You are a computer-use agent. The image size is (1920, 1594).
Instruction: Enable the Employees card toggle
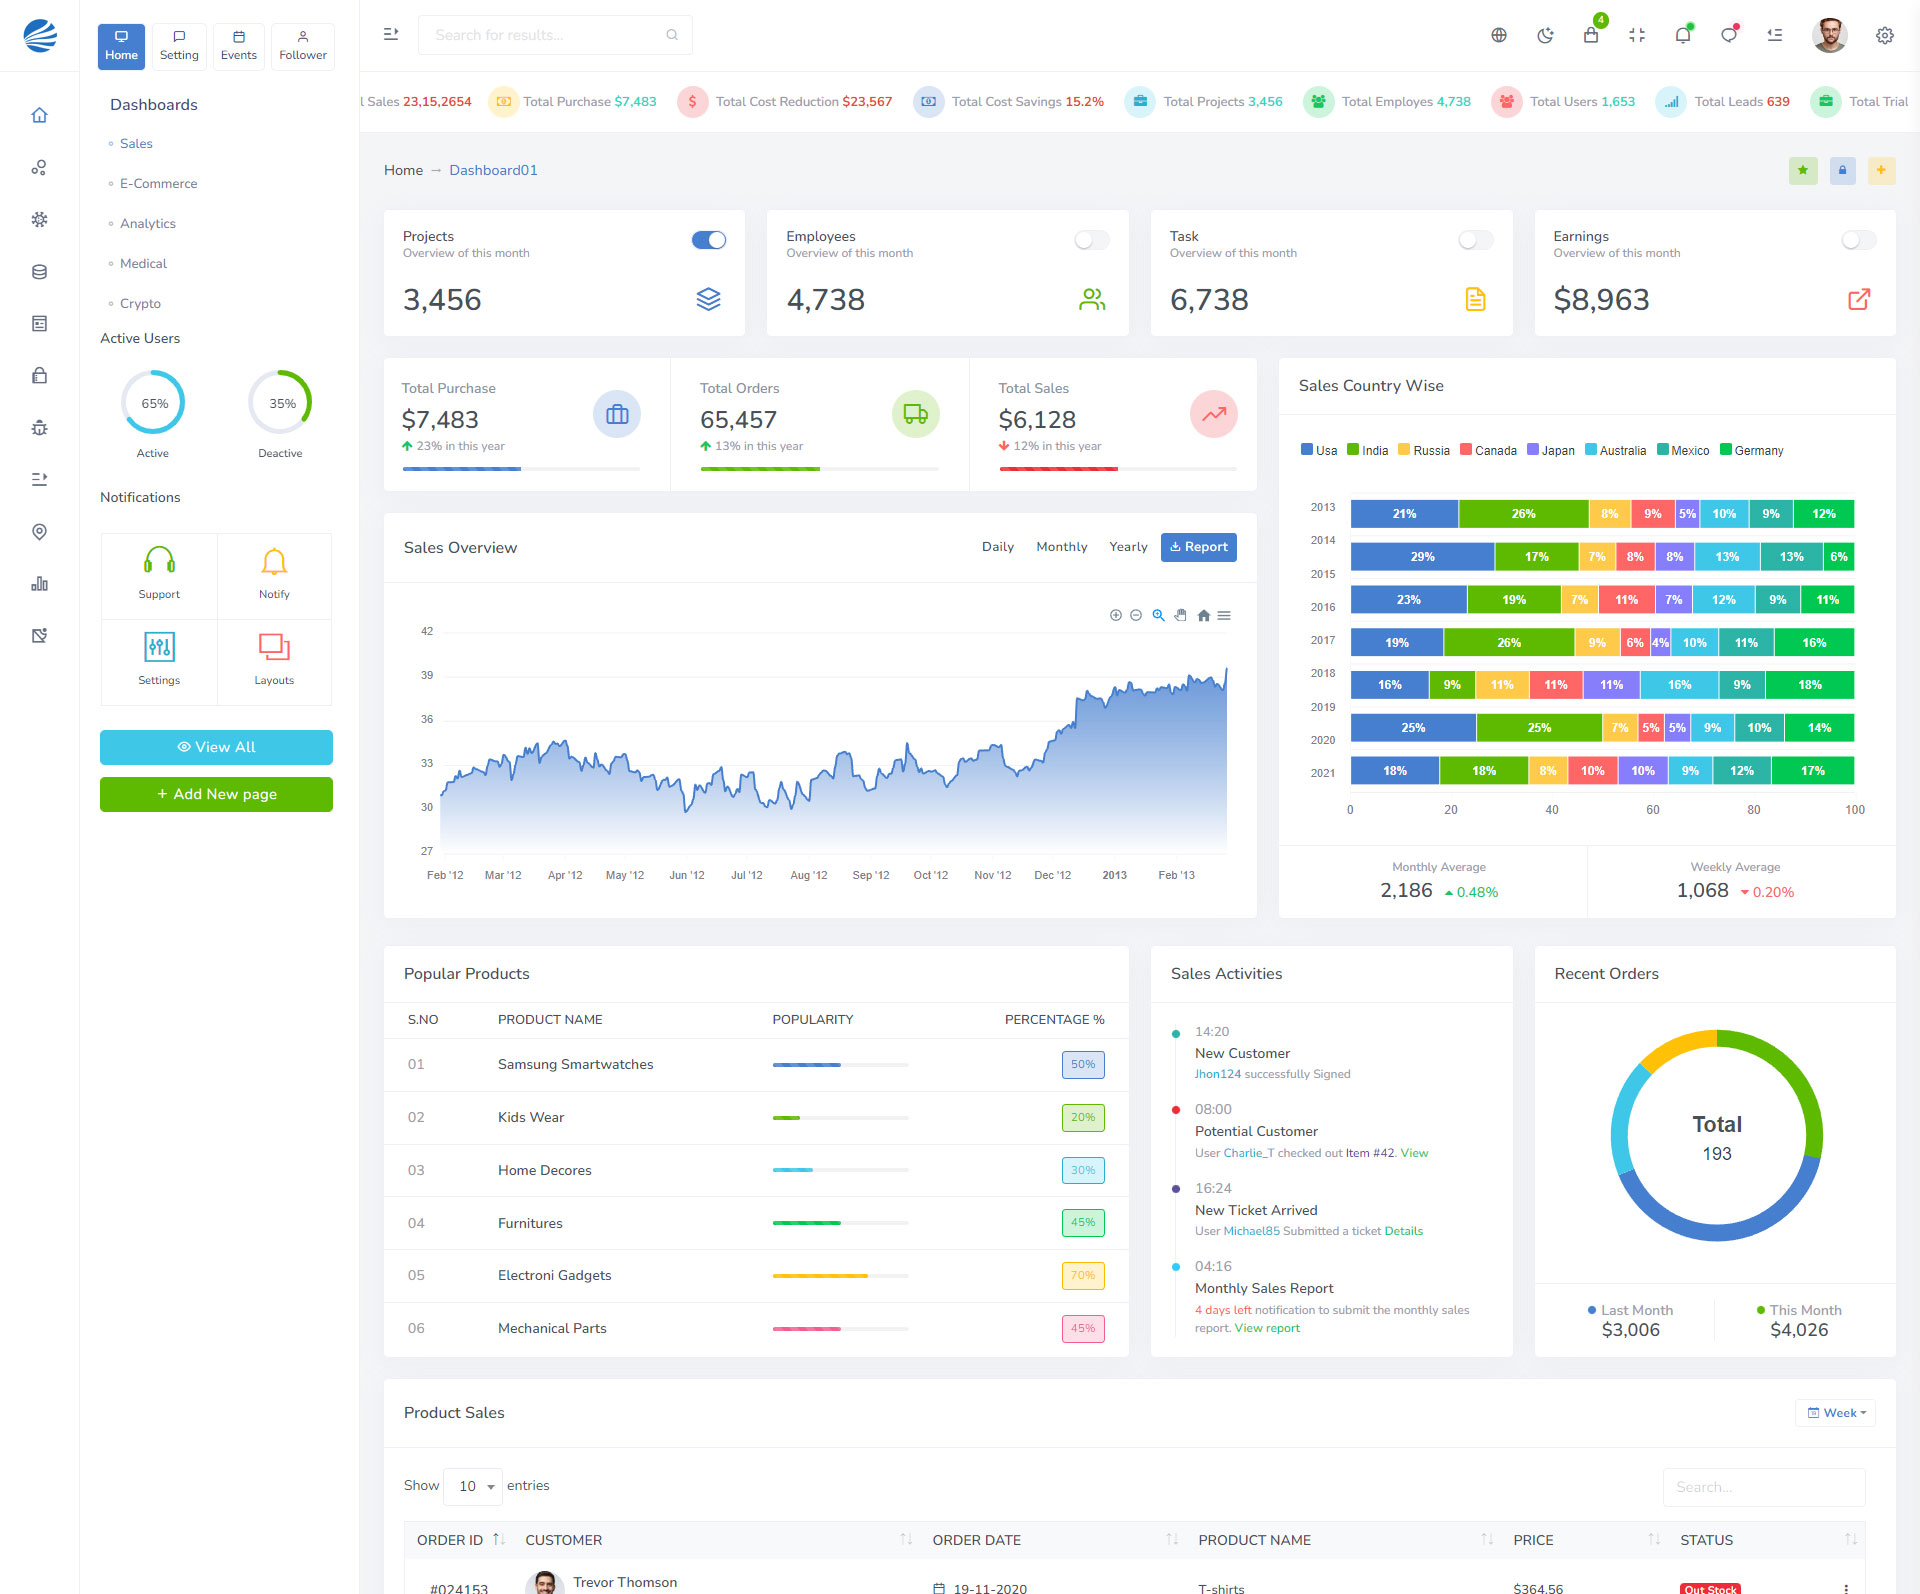[x=1092, y=240]
